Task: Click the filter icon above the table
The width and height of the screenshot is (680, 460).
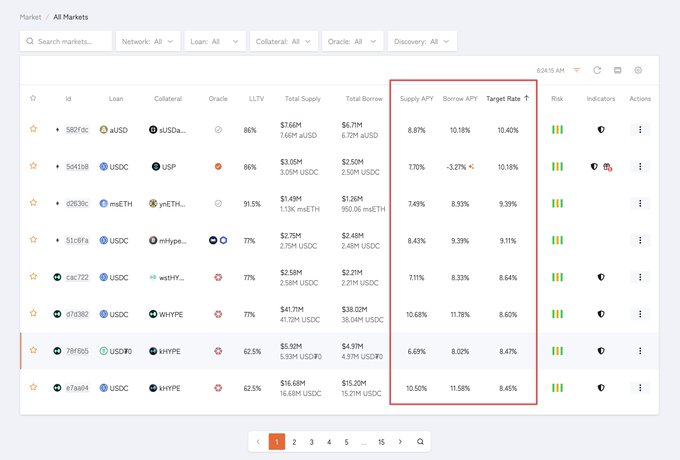Action: click(576, 70)
